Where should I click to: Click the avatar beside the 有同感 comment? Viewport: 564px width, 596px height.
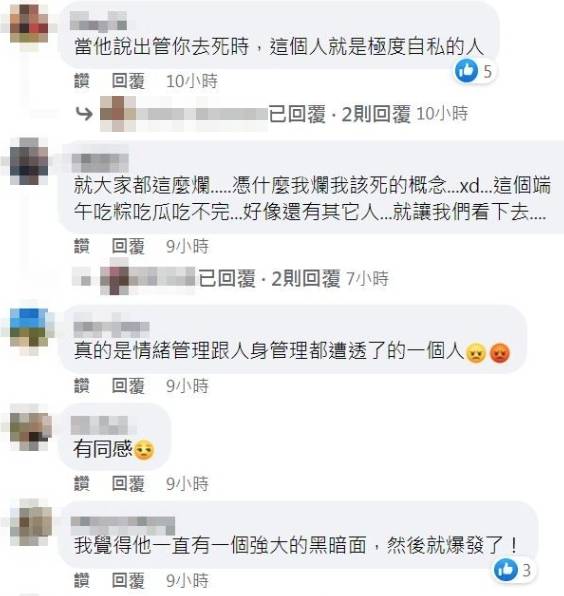pos(30,428)
